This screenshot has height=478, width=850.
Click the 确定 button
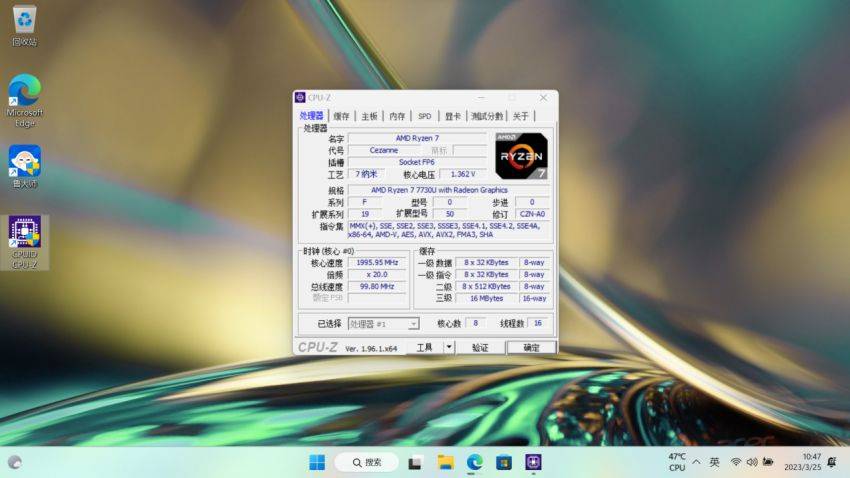(x=530, y=347)
